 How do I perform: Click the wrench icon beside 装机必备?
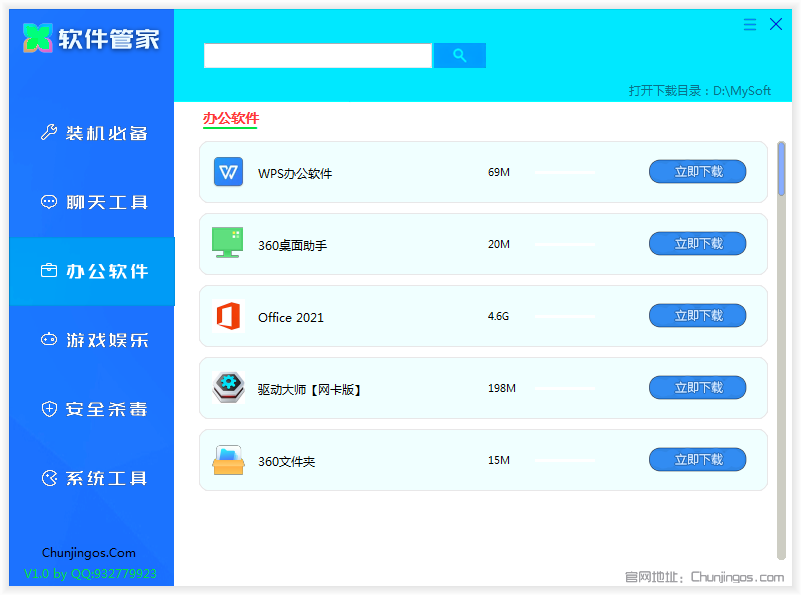49,132
